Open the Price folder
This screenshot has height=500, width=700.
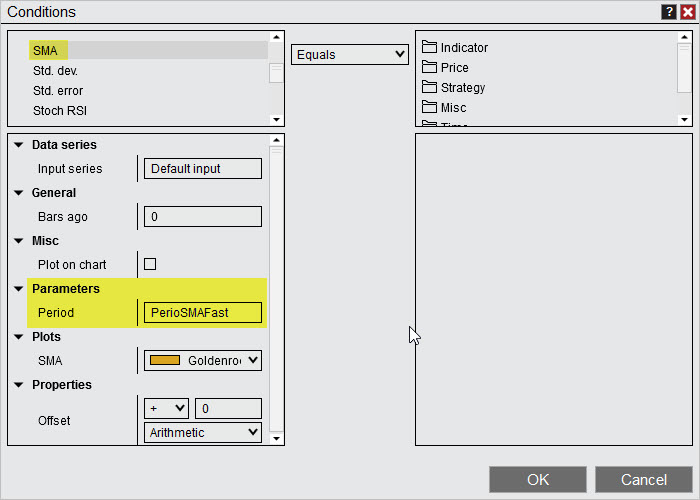pos(445,67)
